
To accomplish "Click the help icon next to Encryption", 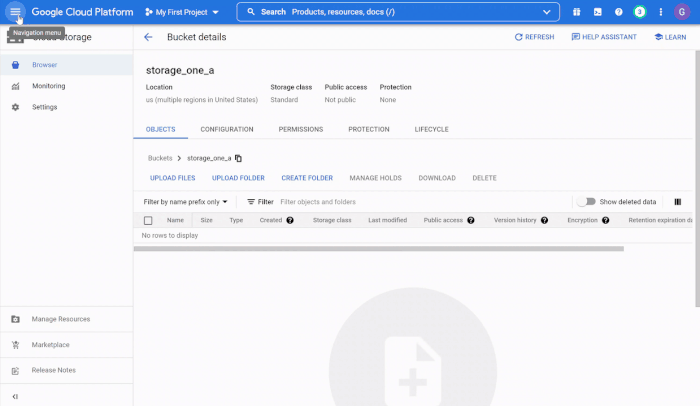I will [605, 220].
